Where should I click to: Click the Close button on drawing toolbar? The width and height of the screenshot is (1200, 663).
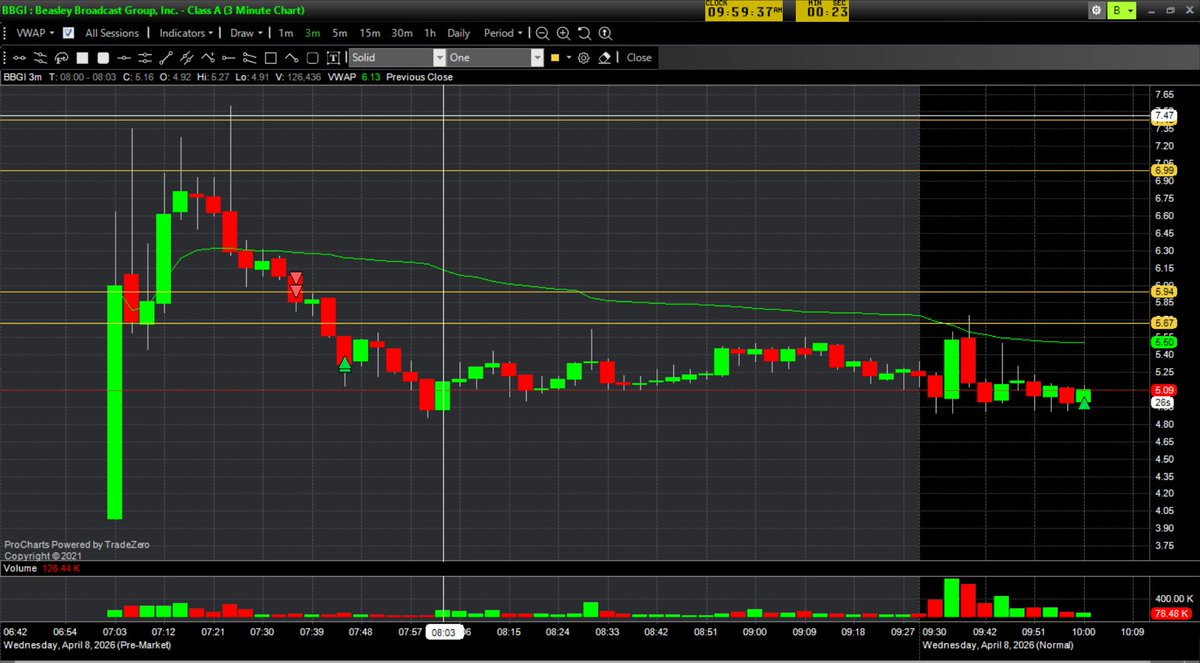tap(638, 58)
